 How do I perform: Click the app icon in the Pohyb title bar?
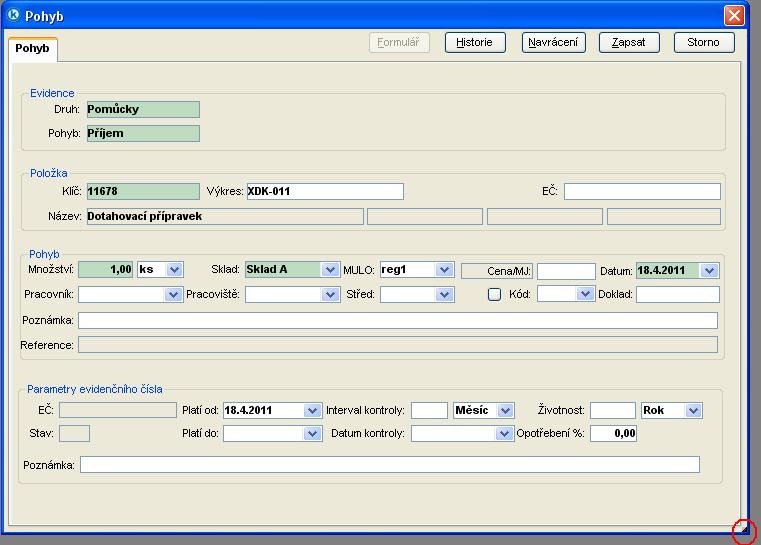pos(13,15)
